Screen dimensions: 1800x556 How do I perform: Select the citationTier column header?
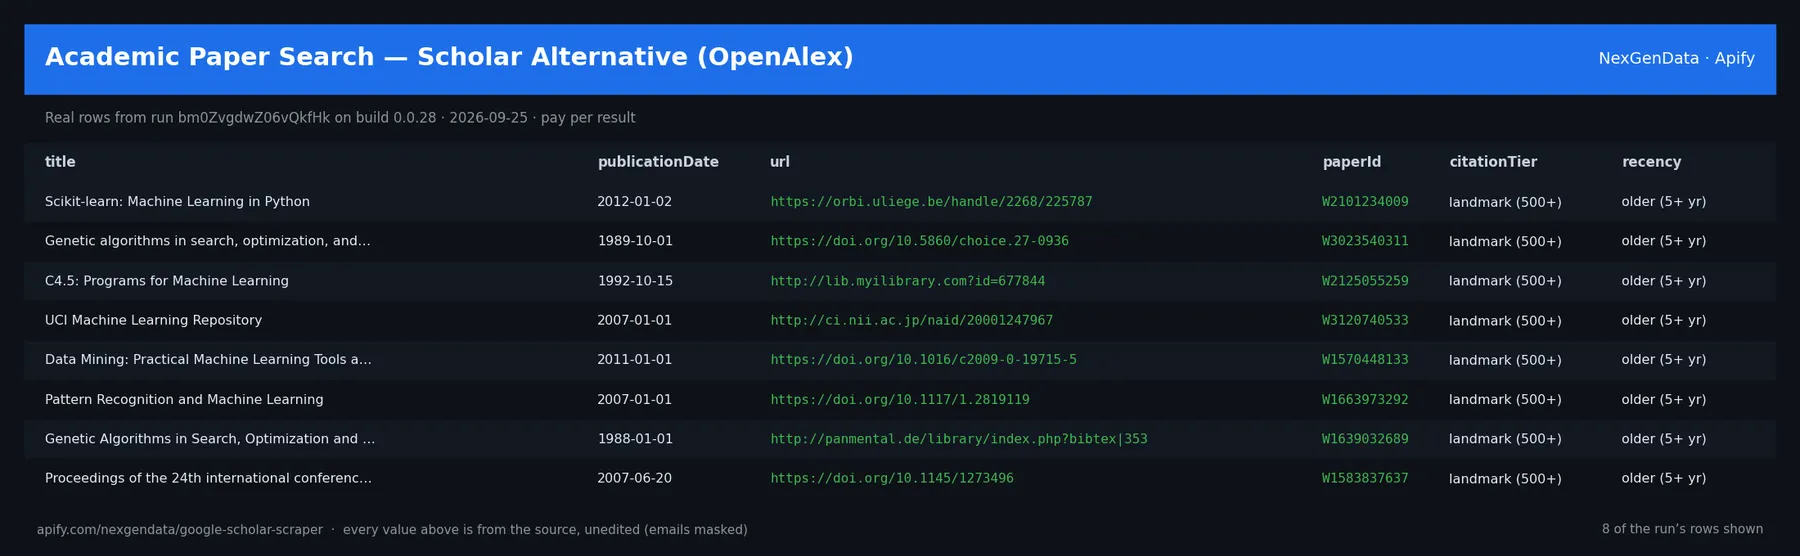click(x=1493, y=162)
